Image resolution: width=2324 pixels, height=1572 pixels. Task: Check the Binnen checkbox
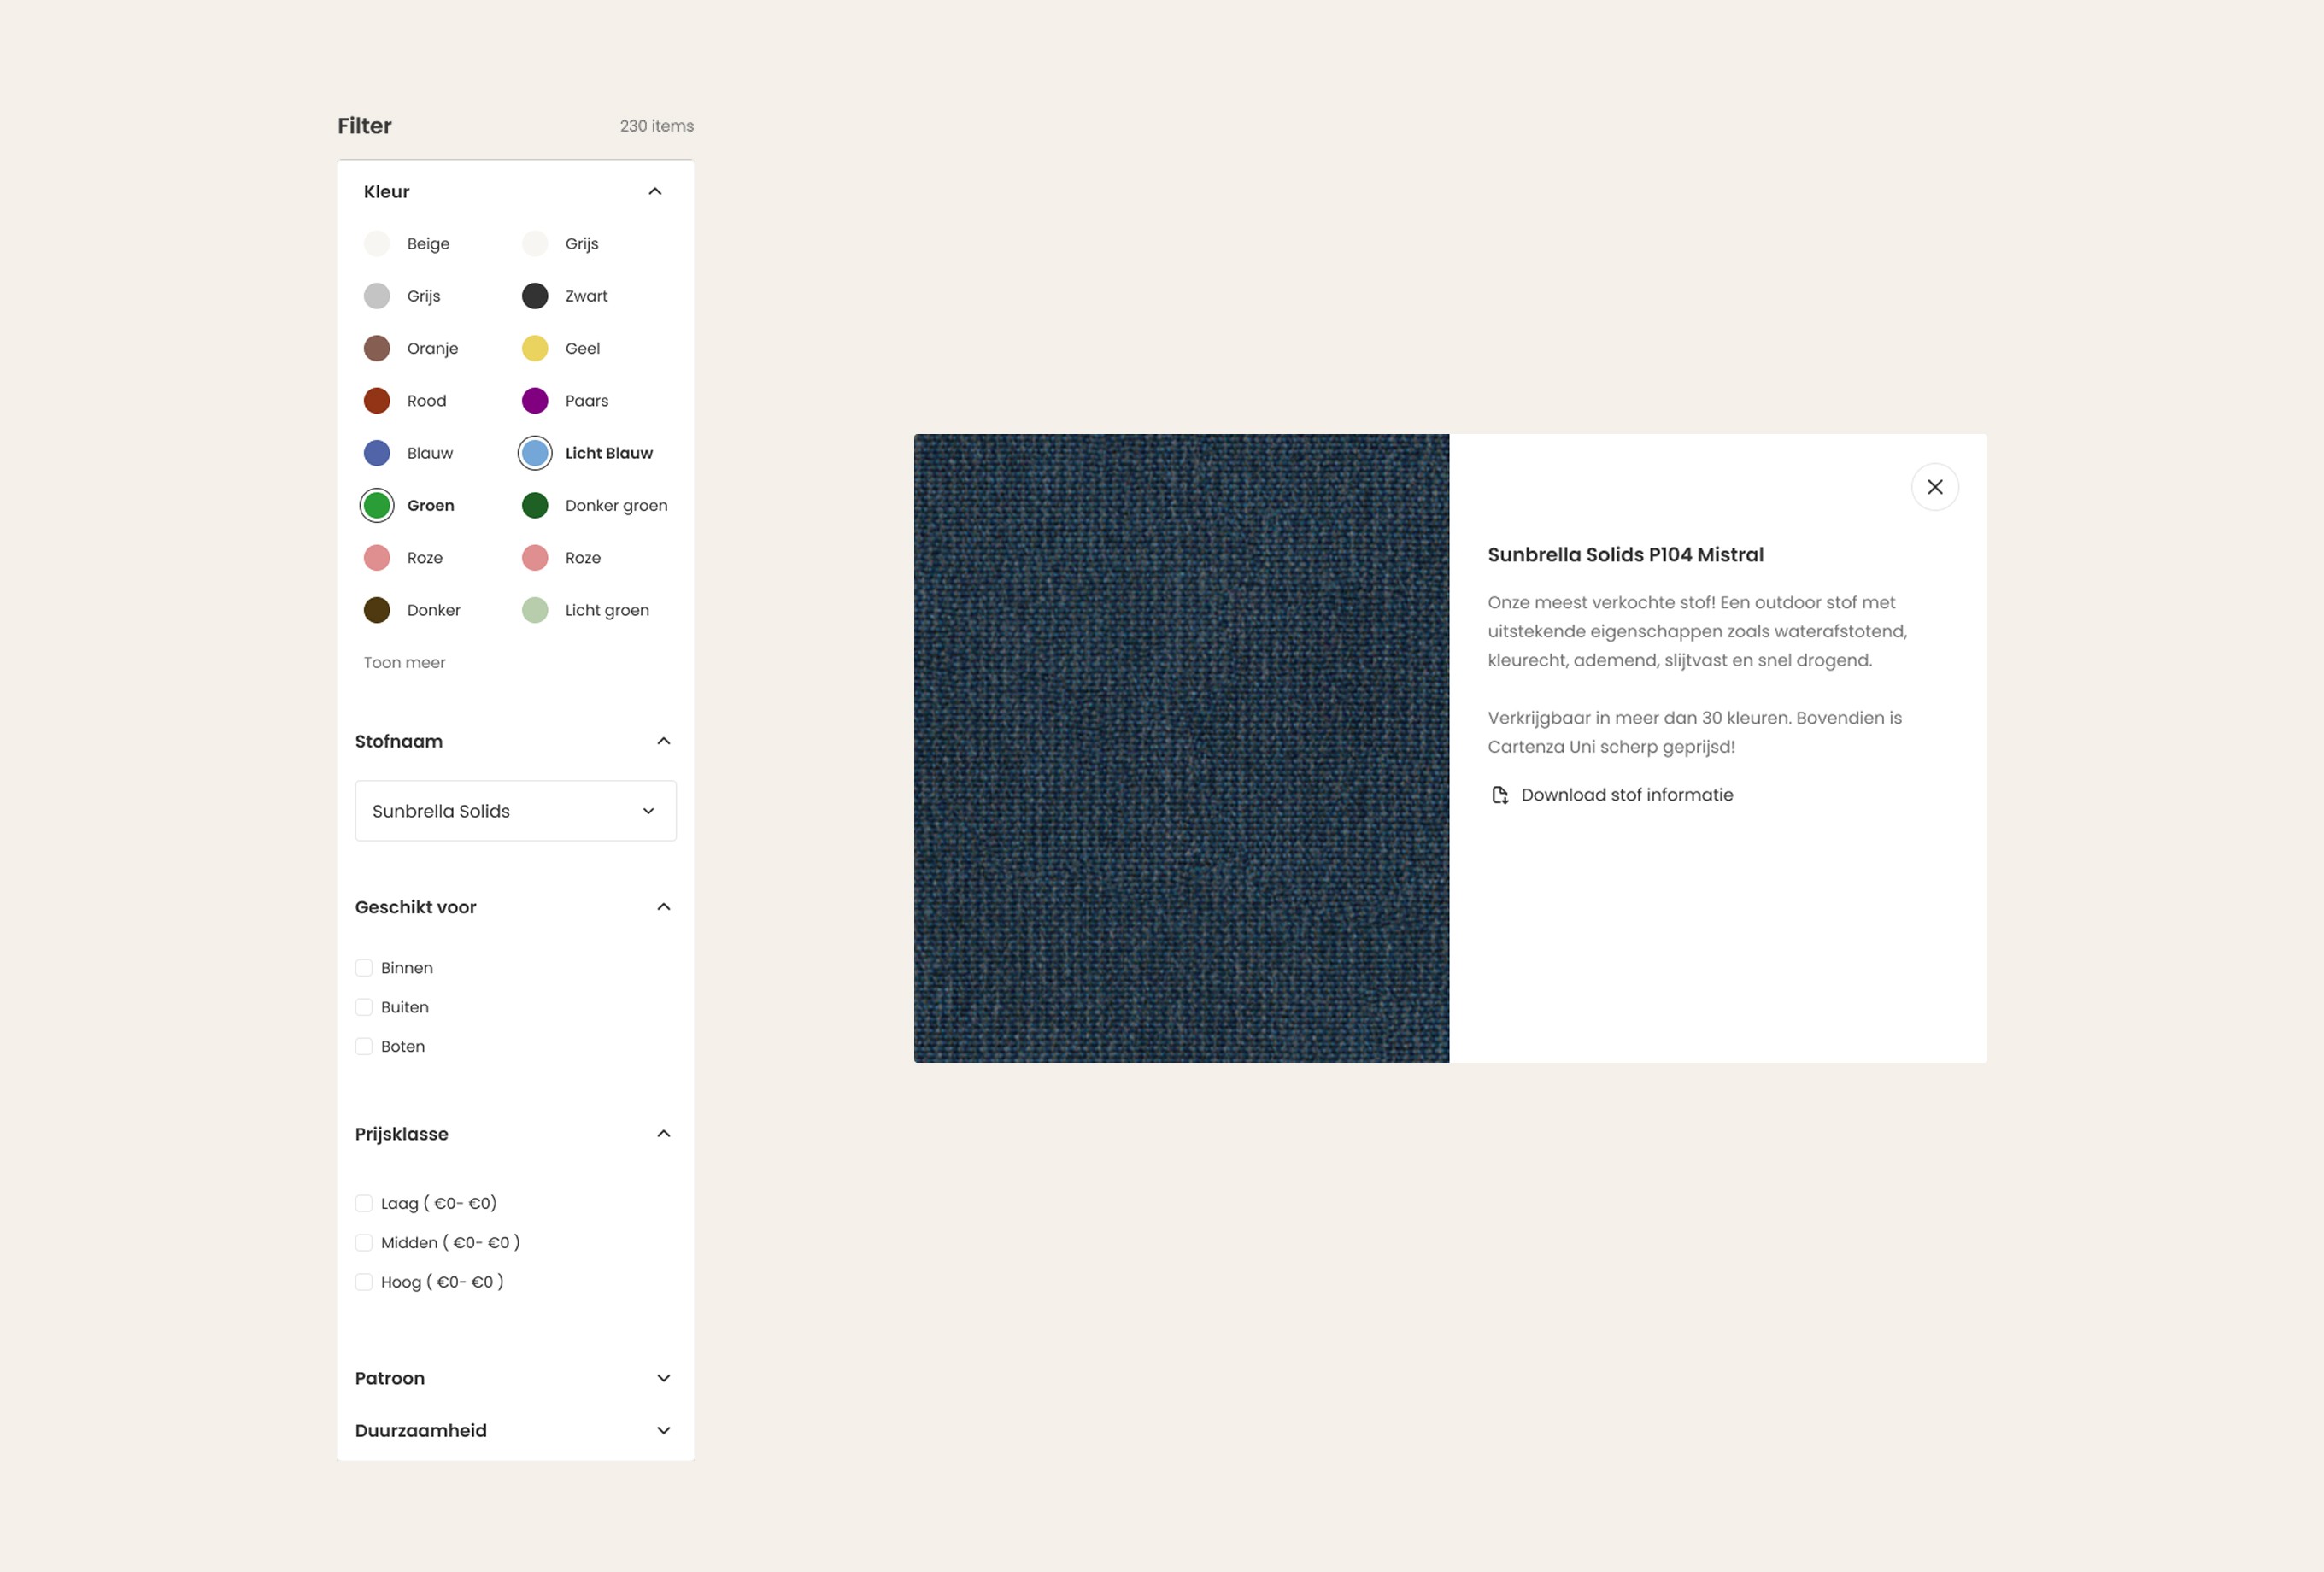364,968
